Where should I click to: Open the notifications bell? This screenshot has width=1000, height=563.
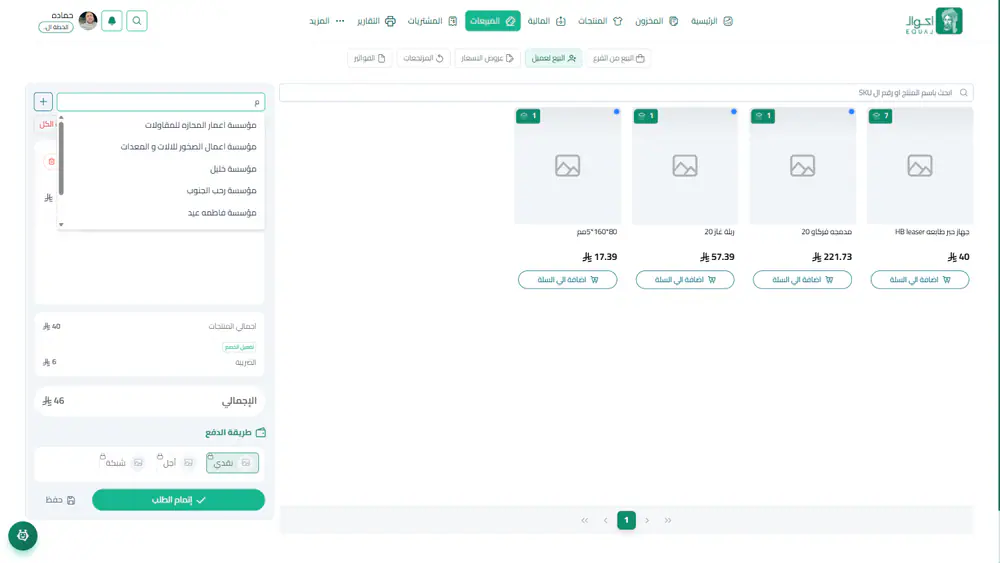112,21
